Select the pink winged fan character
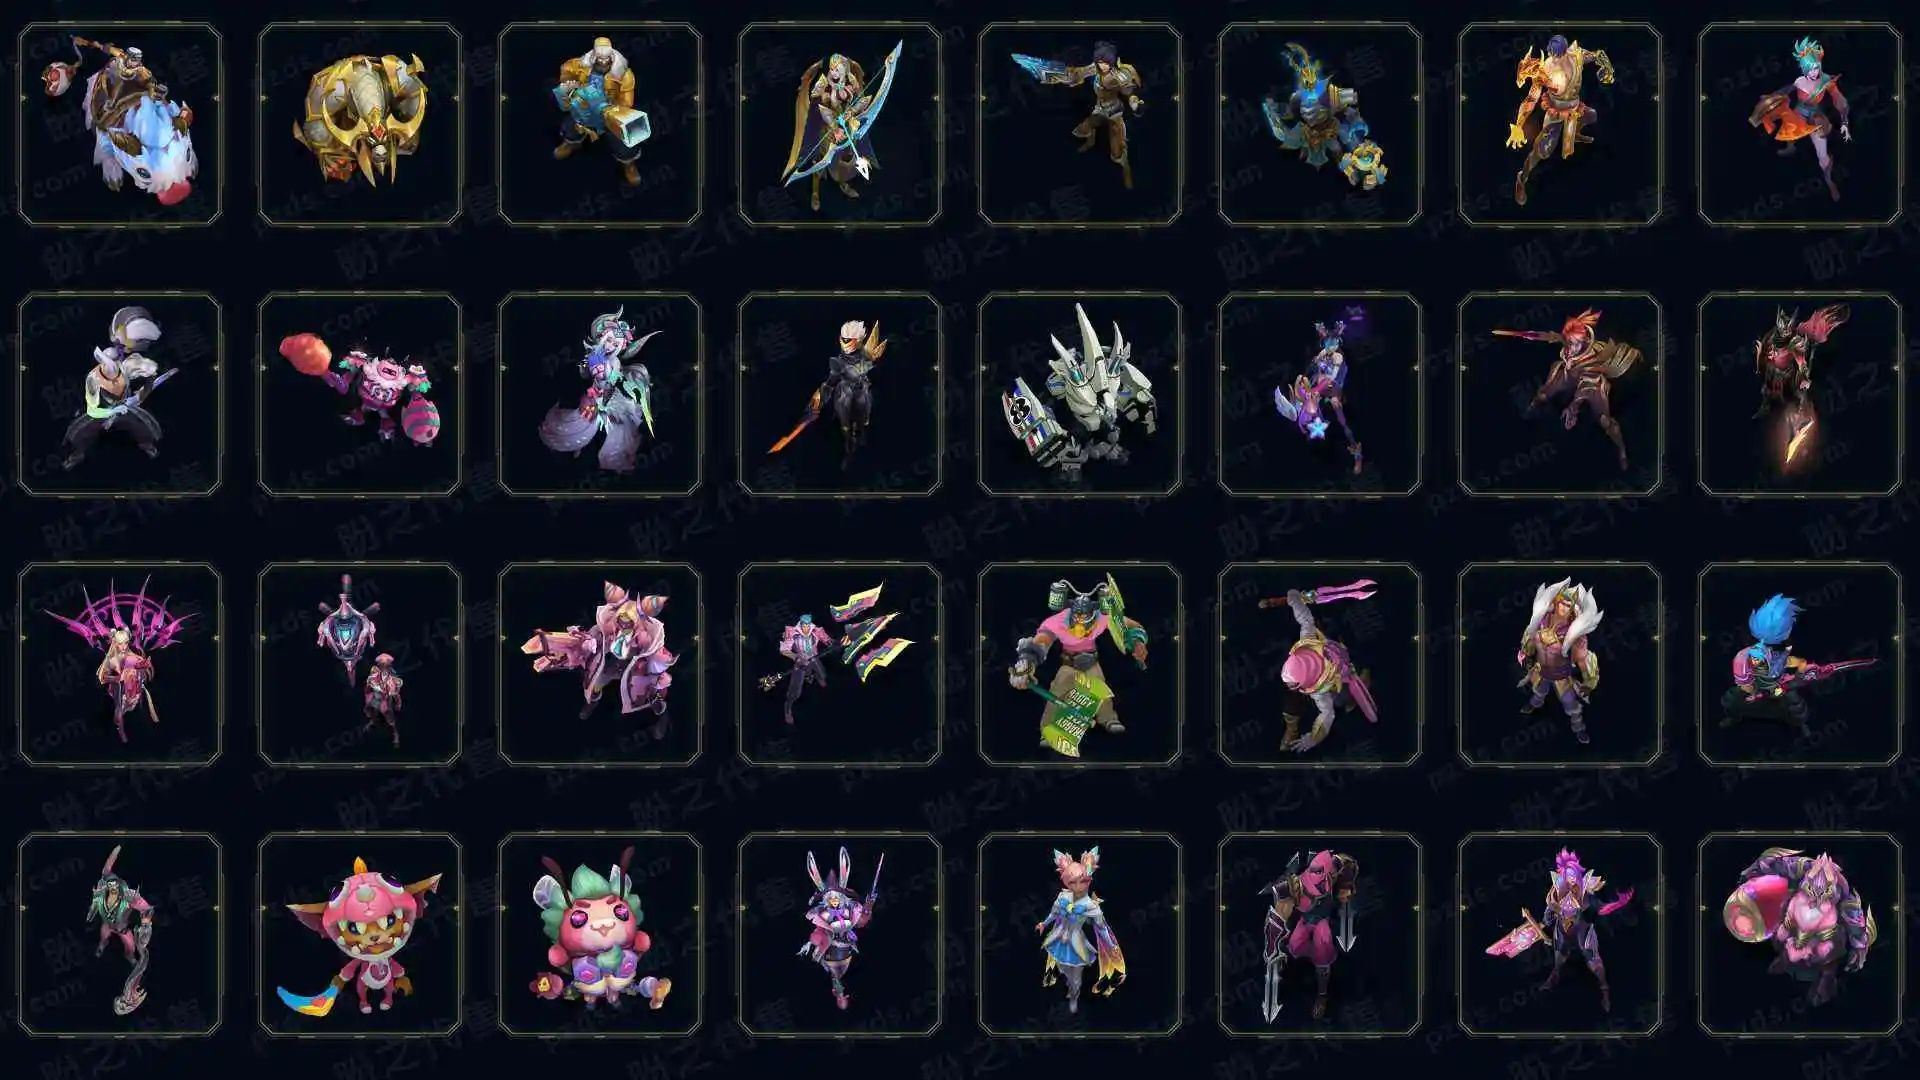Viewport: 1920px width, 1080px height. 120,664
